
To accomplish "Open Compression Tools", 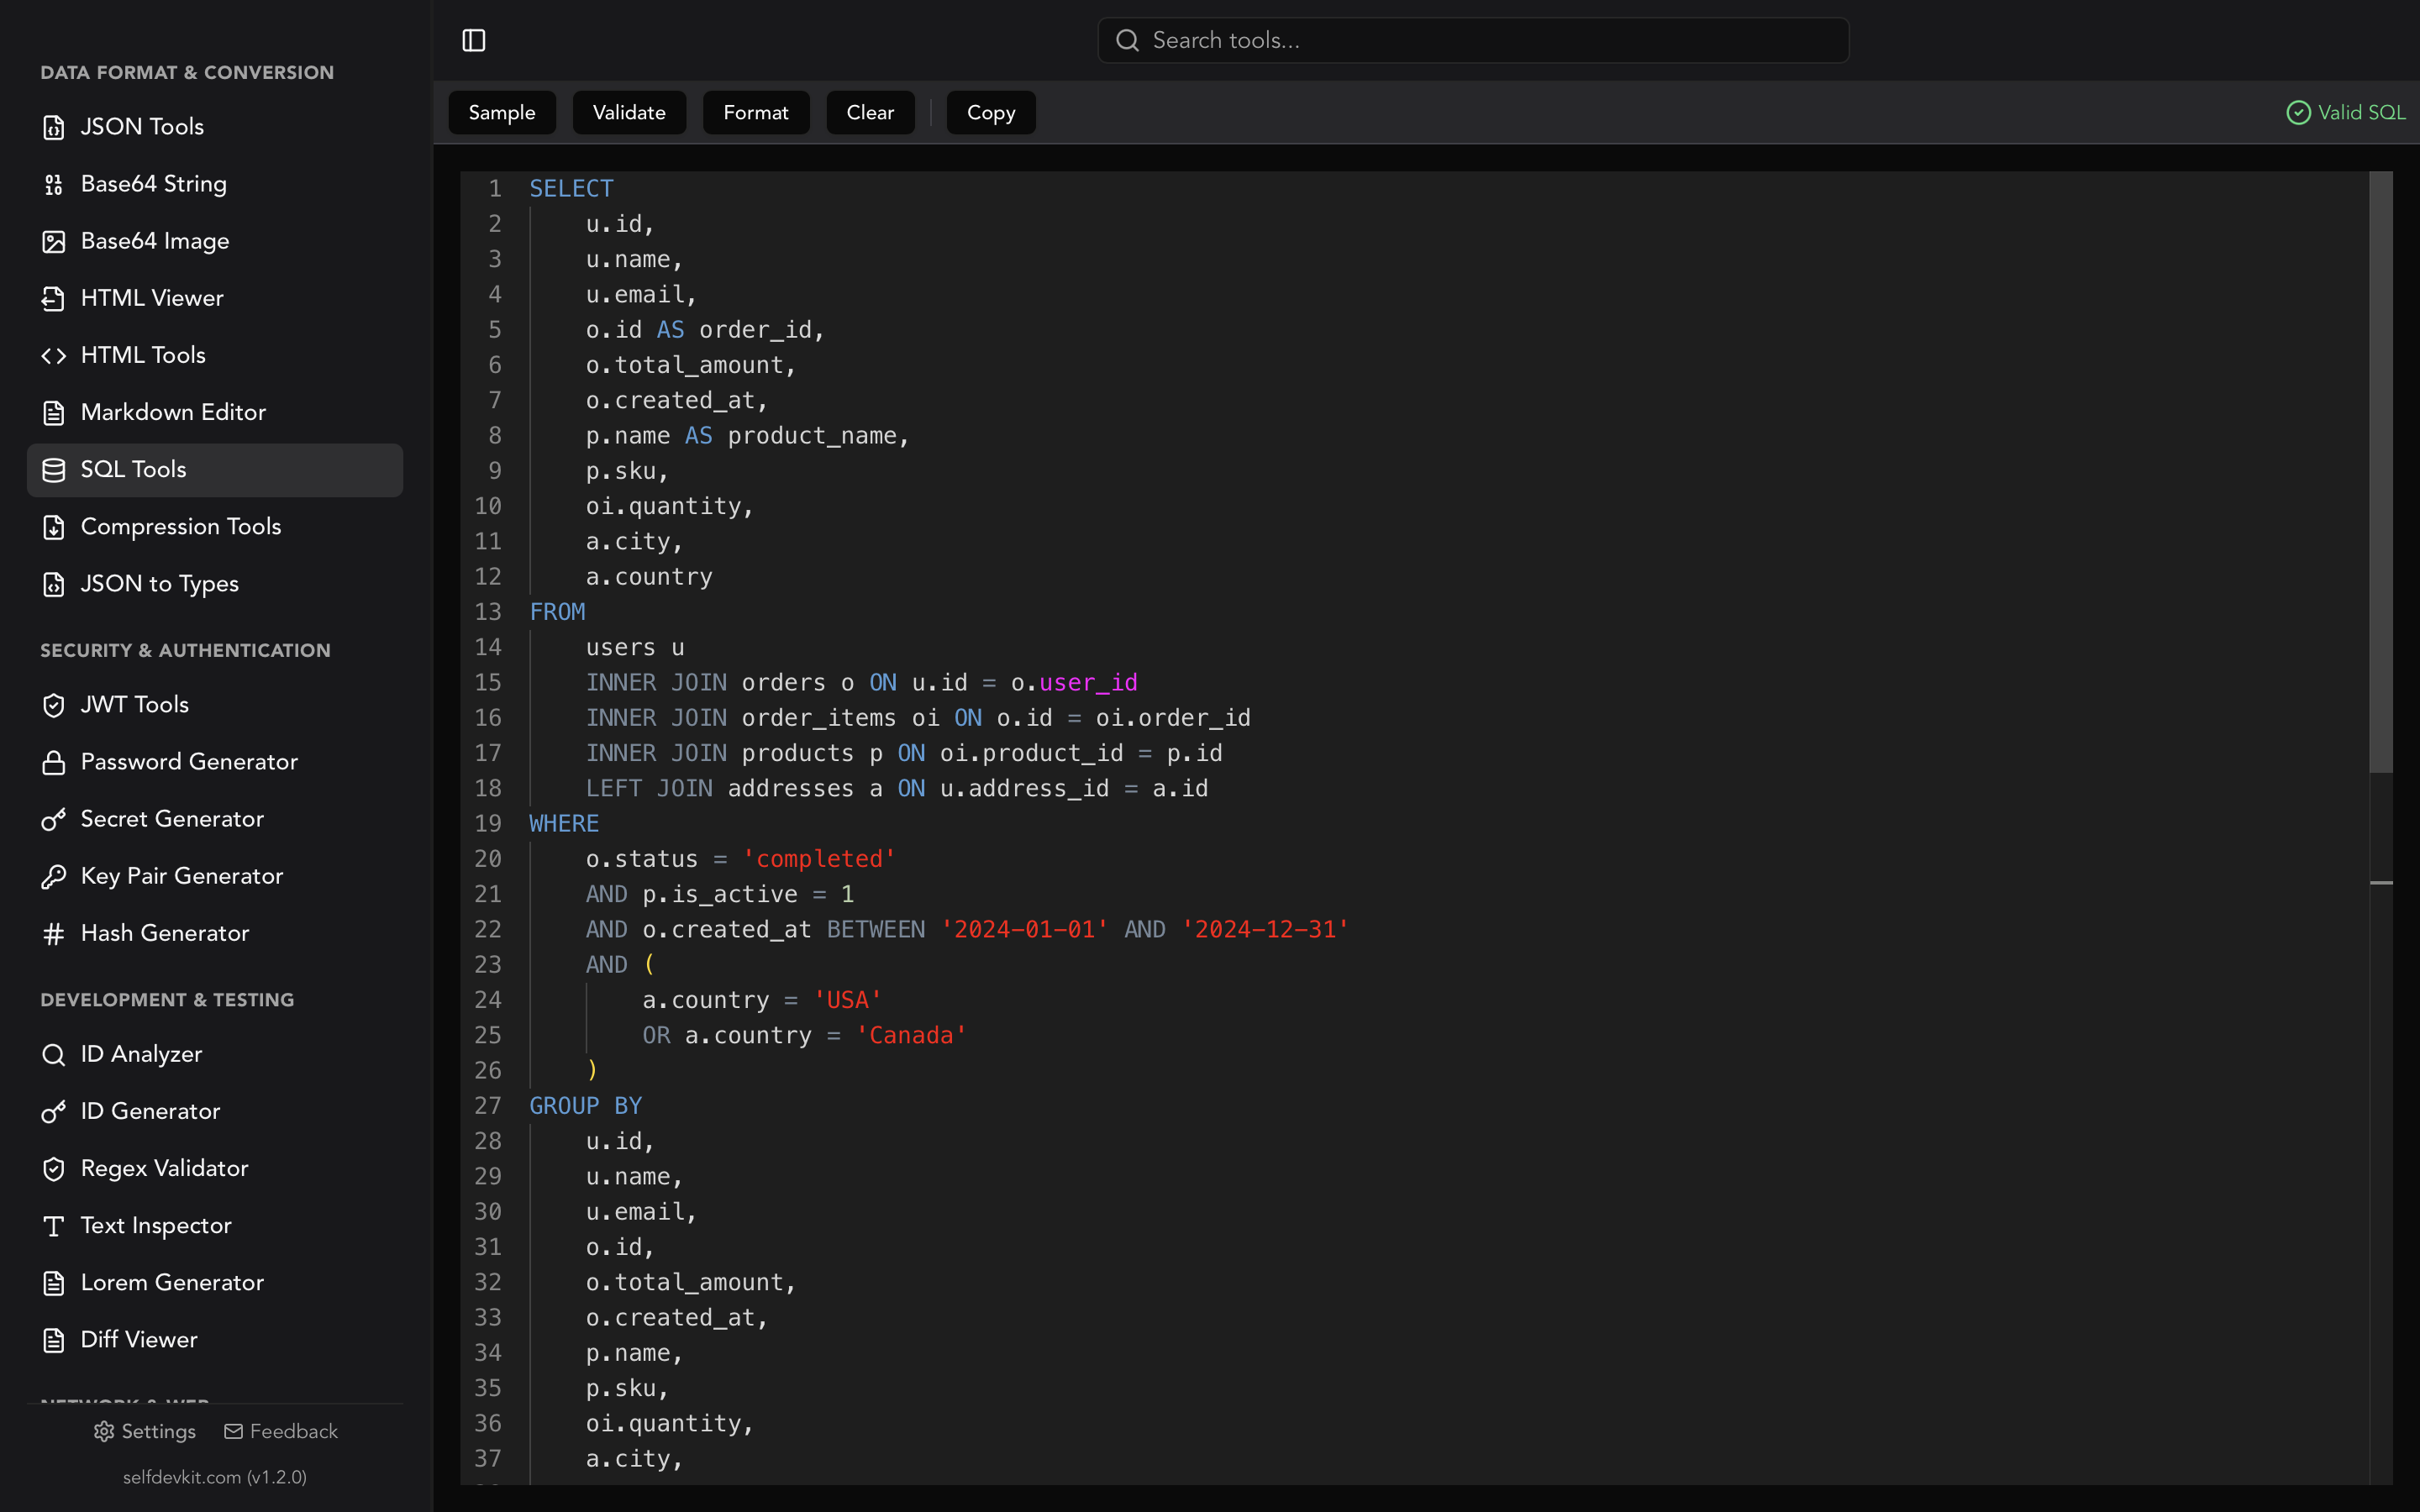I will point(181,526).
